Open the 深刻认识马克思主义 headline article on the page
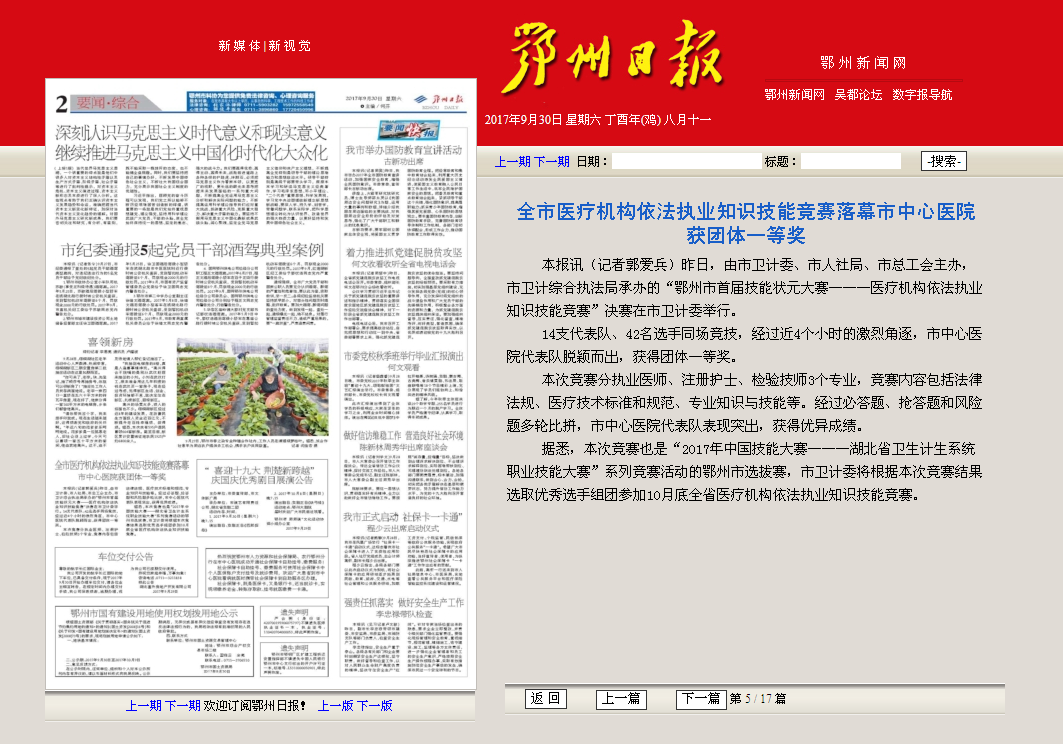This screenshot has width=1063, height=744. [192, 142]
